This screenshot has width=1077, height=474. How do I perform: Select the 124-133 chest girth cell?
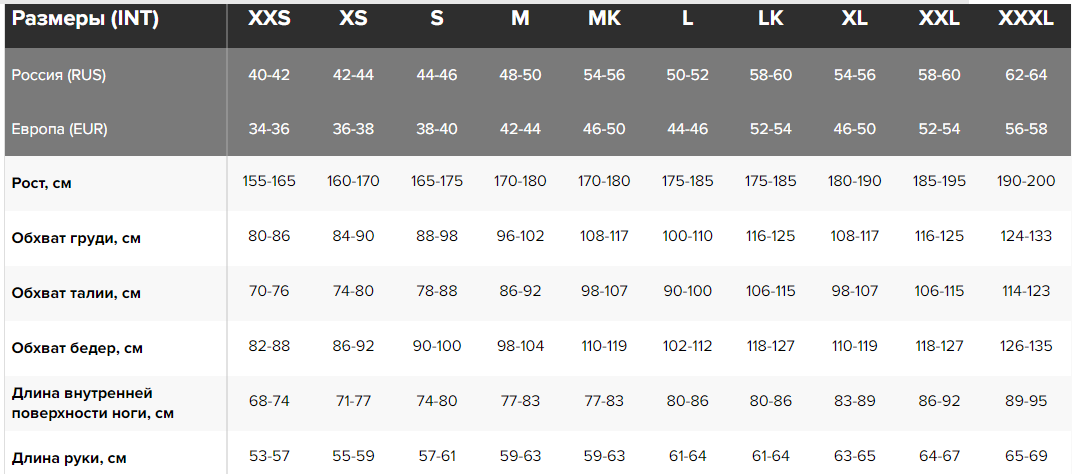point(1025,236)
